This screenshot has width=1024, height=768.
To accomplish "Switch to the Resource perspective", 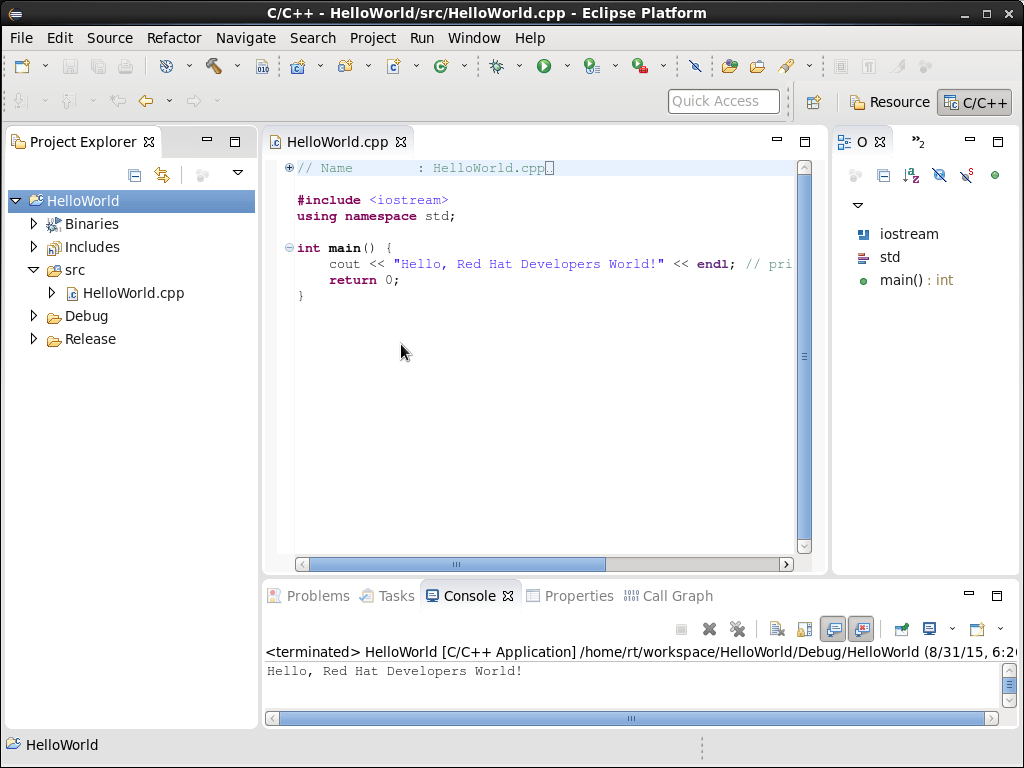I will [x=889, y=102].
